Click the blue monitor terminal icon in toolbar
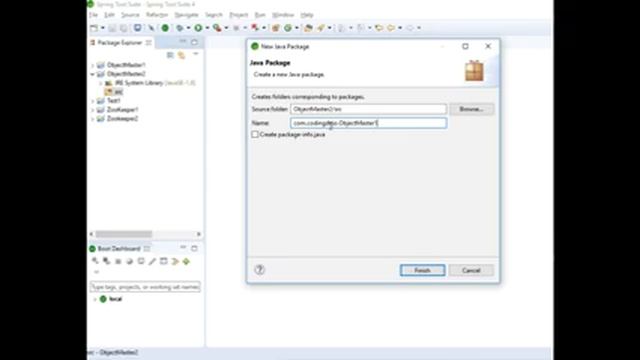The image size is (640, 360). [x=138, y=28]
